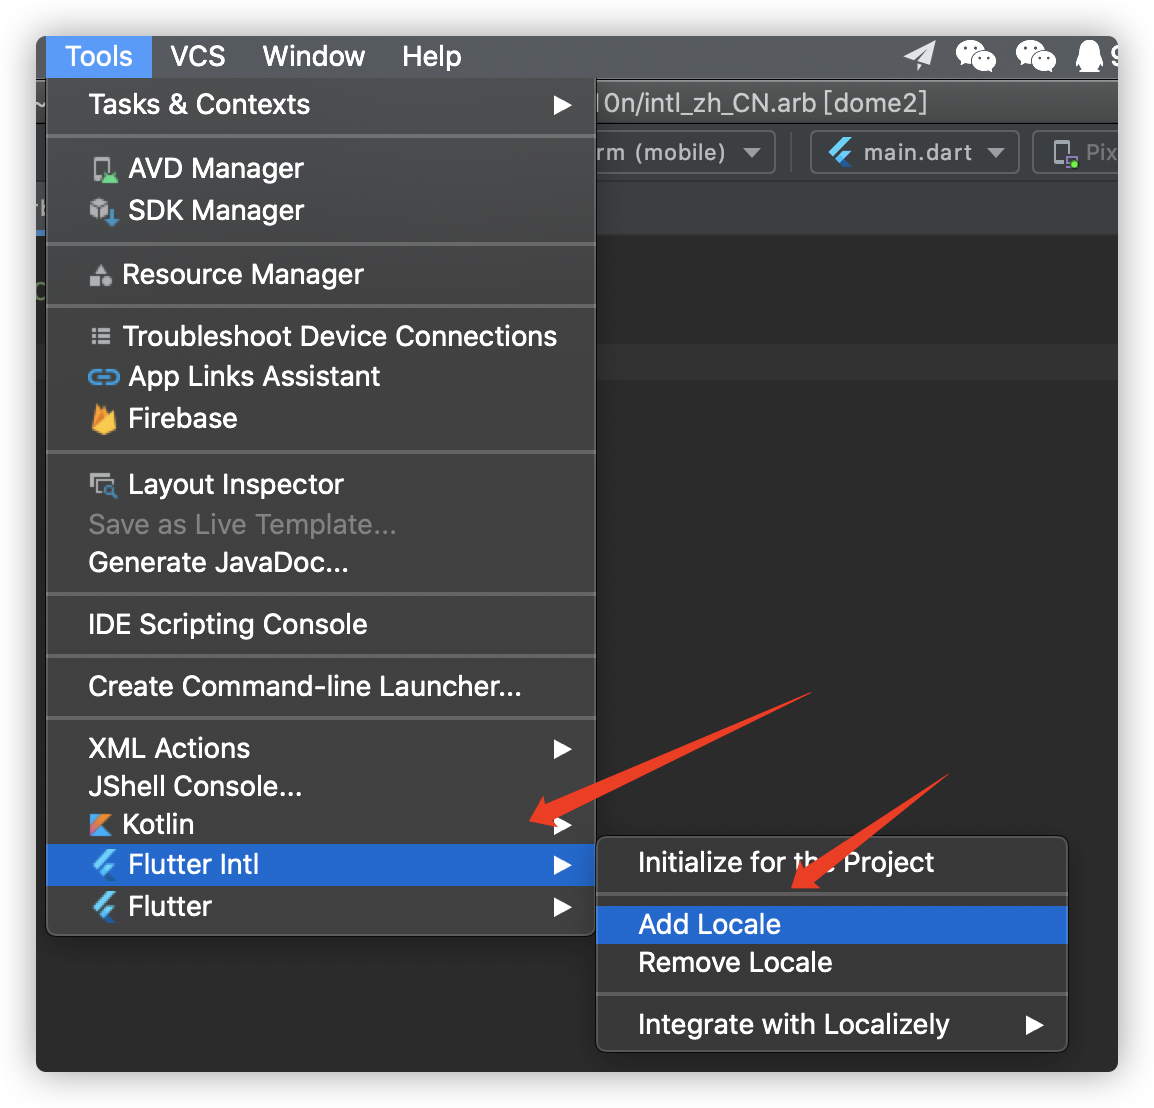This screenshot has height=1108, width=1154.
Task: Expand the Integrate with Localizely submenu arrow
Action: point(1035,1025)
